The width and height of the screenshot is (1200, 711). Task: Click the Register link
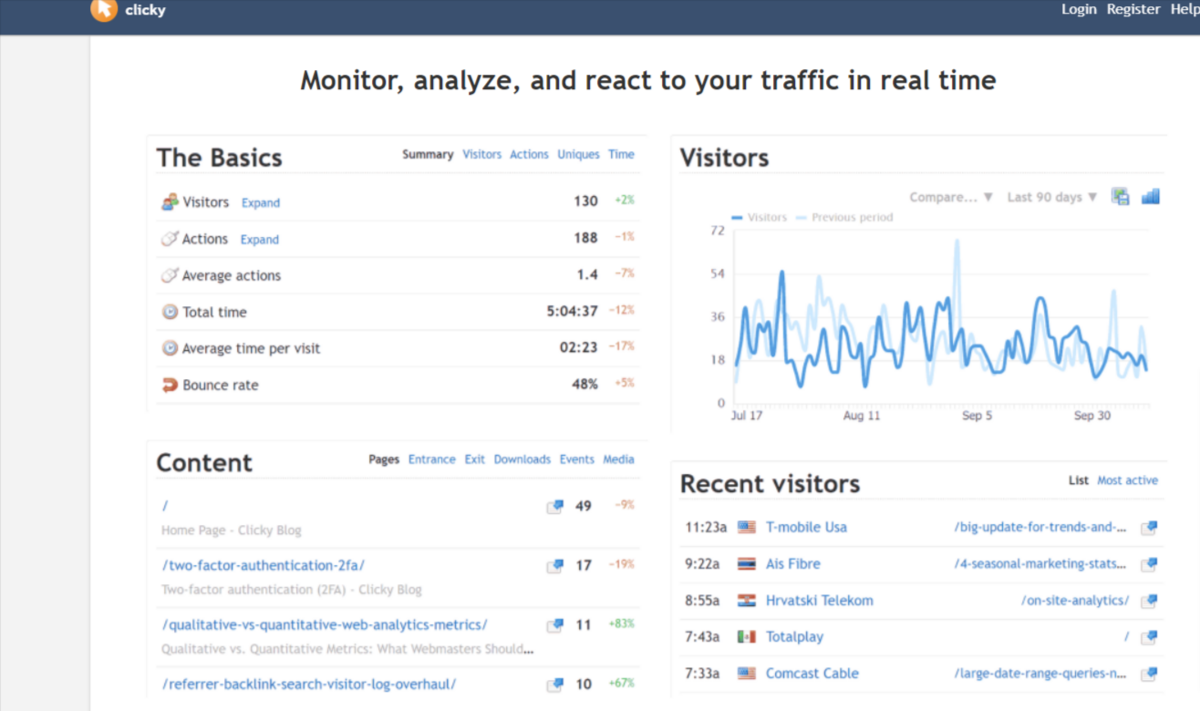point(1133,9)
